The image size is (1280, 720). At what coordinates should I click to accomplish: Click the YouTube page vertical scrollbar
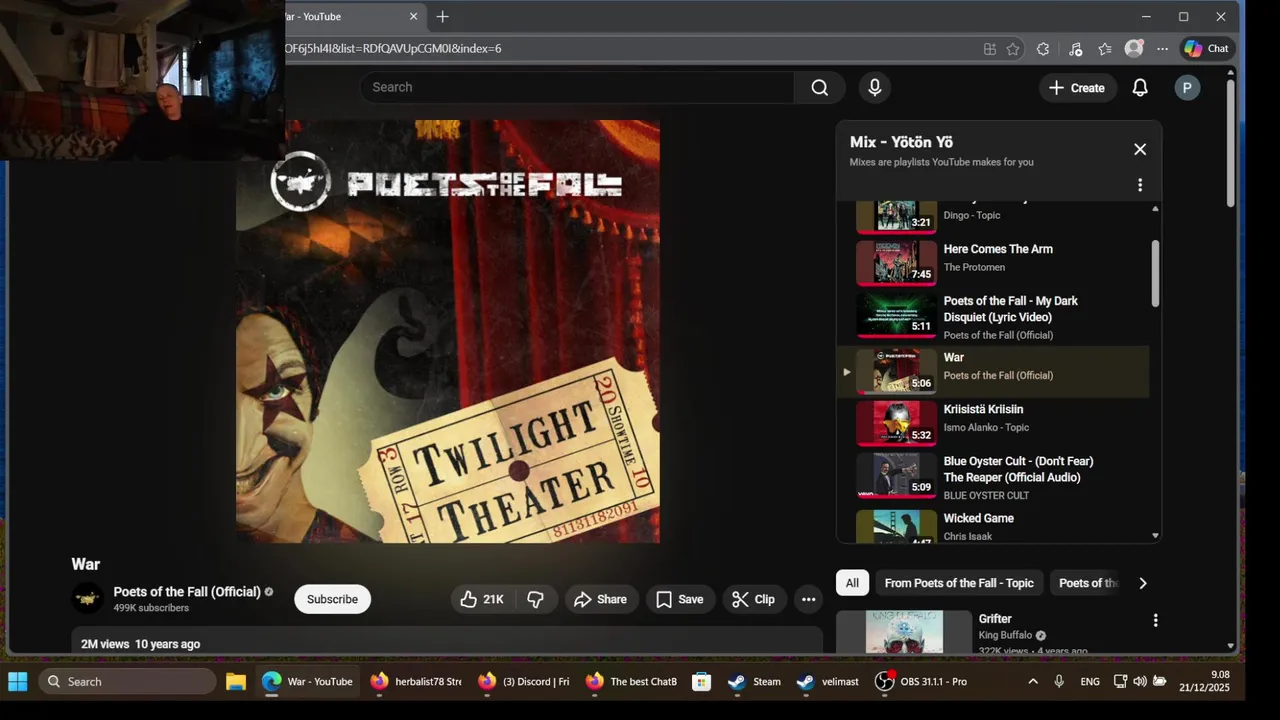click(1231, 143)
